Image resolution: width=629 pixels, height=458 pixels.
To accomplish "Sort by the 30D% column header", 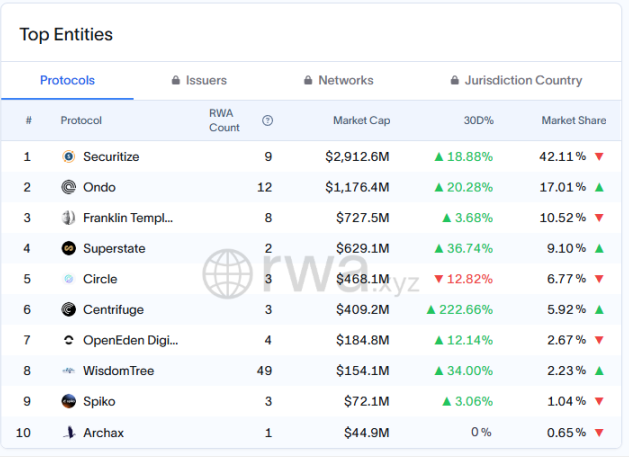I will pos(479,120).
